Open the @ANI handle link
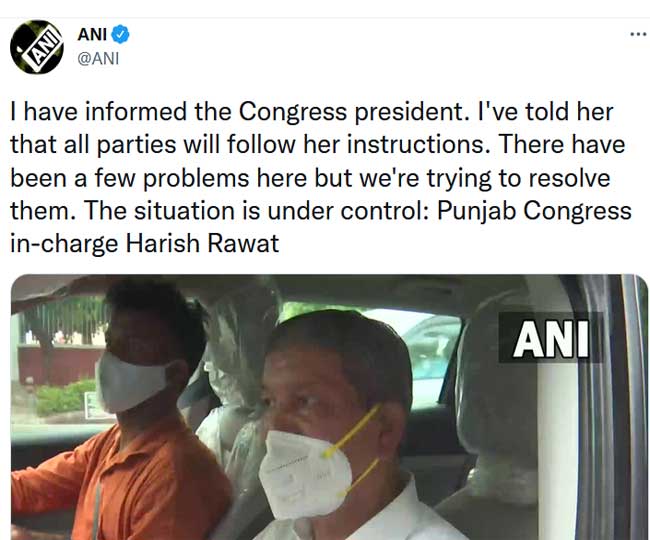The height and width of the screenshot is (540, 650). tap(98, 58)
